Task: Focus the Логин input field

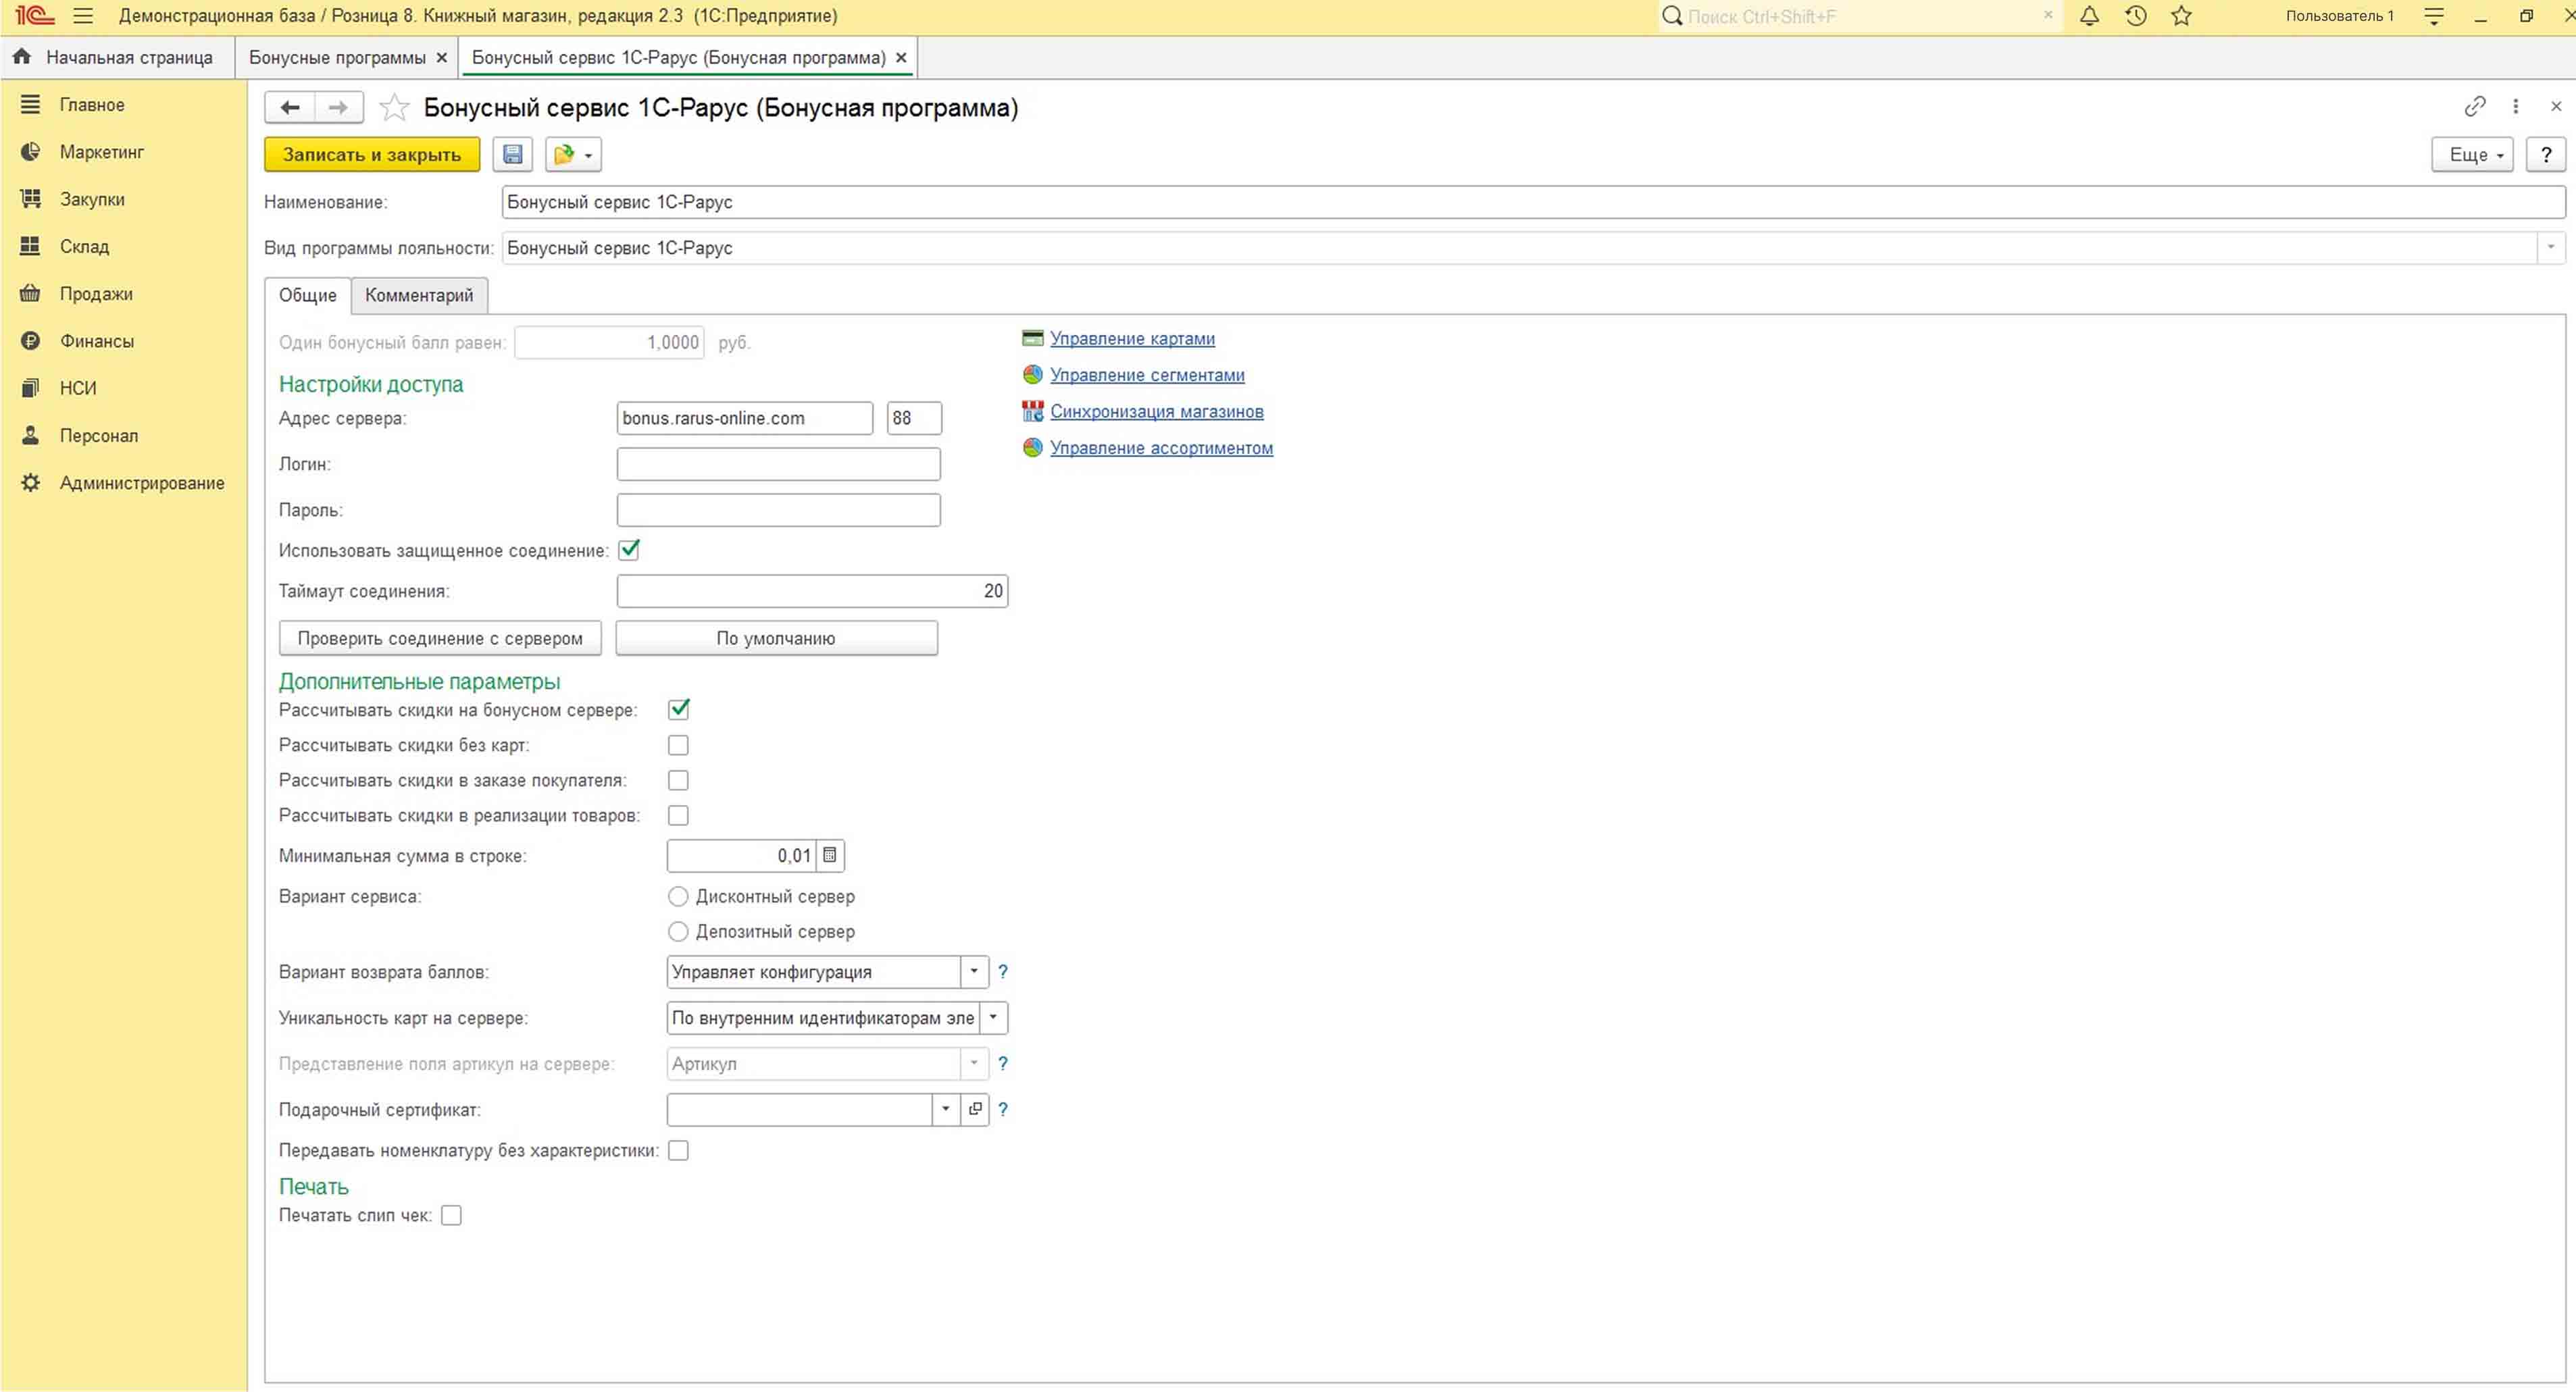Action: point(778,464)
